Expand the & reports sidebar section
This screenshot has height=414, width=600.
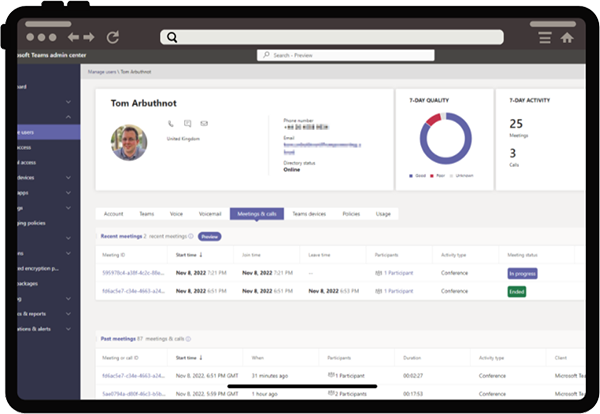click(68, 314)
